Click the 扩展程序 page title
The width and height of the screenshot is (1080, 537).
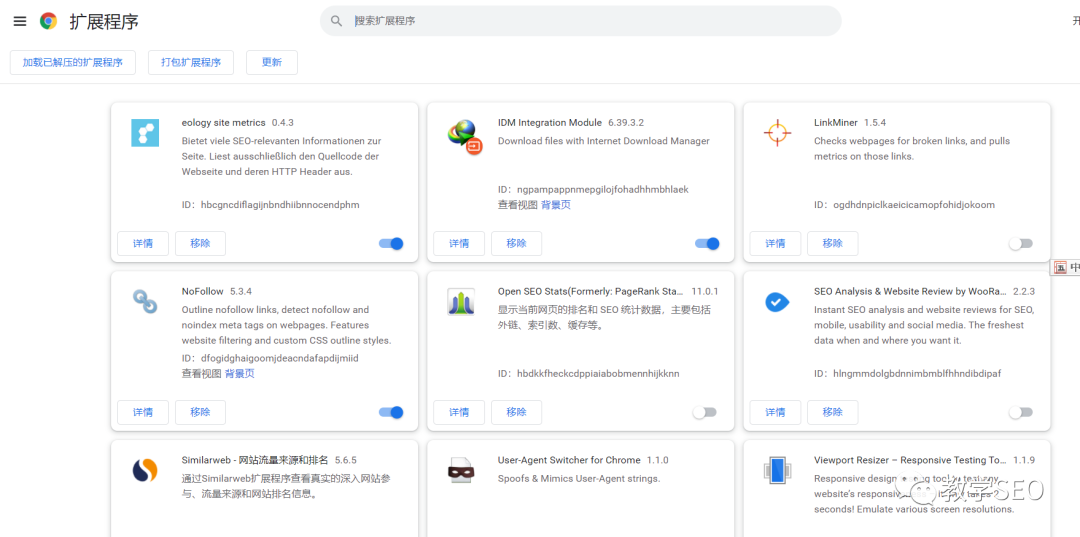point(104,21)
